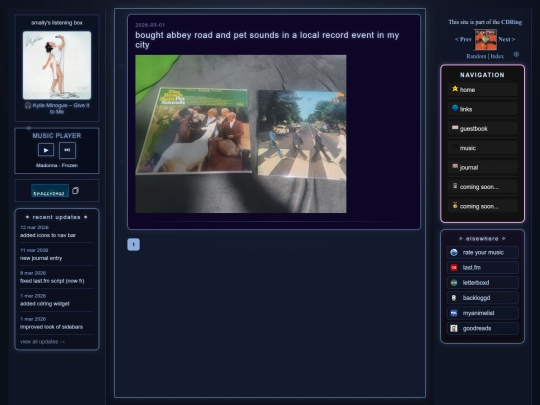
Task: Click 'Madonna - Frozen' track label
Action: coord(57,165)
